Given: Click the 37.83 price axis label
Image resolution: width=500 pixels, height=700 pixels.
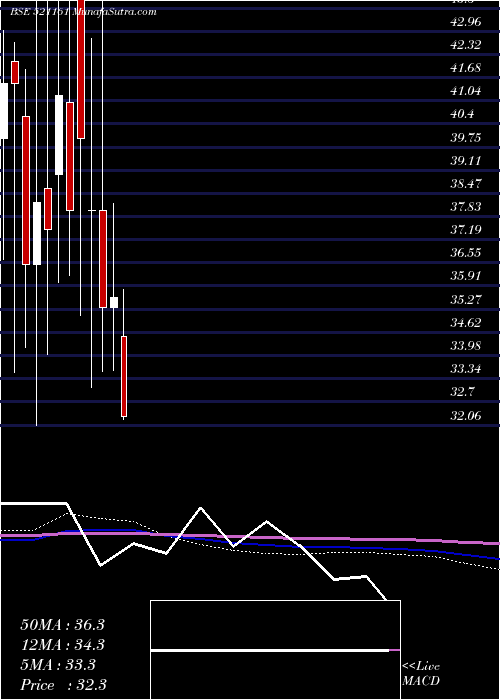Looking at the screenshot, I should [466, 207].
